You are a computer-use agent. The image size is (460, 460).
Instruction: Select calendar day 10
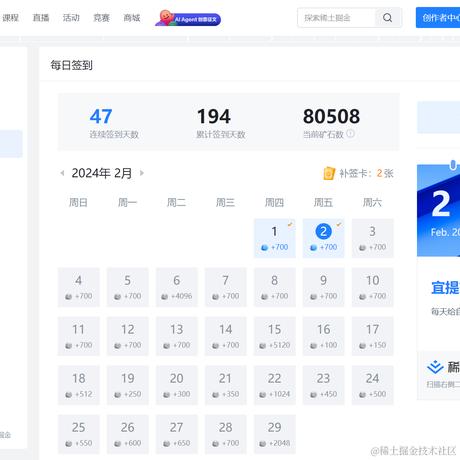tap(372, 287)
